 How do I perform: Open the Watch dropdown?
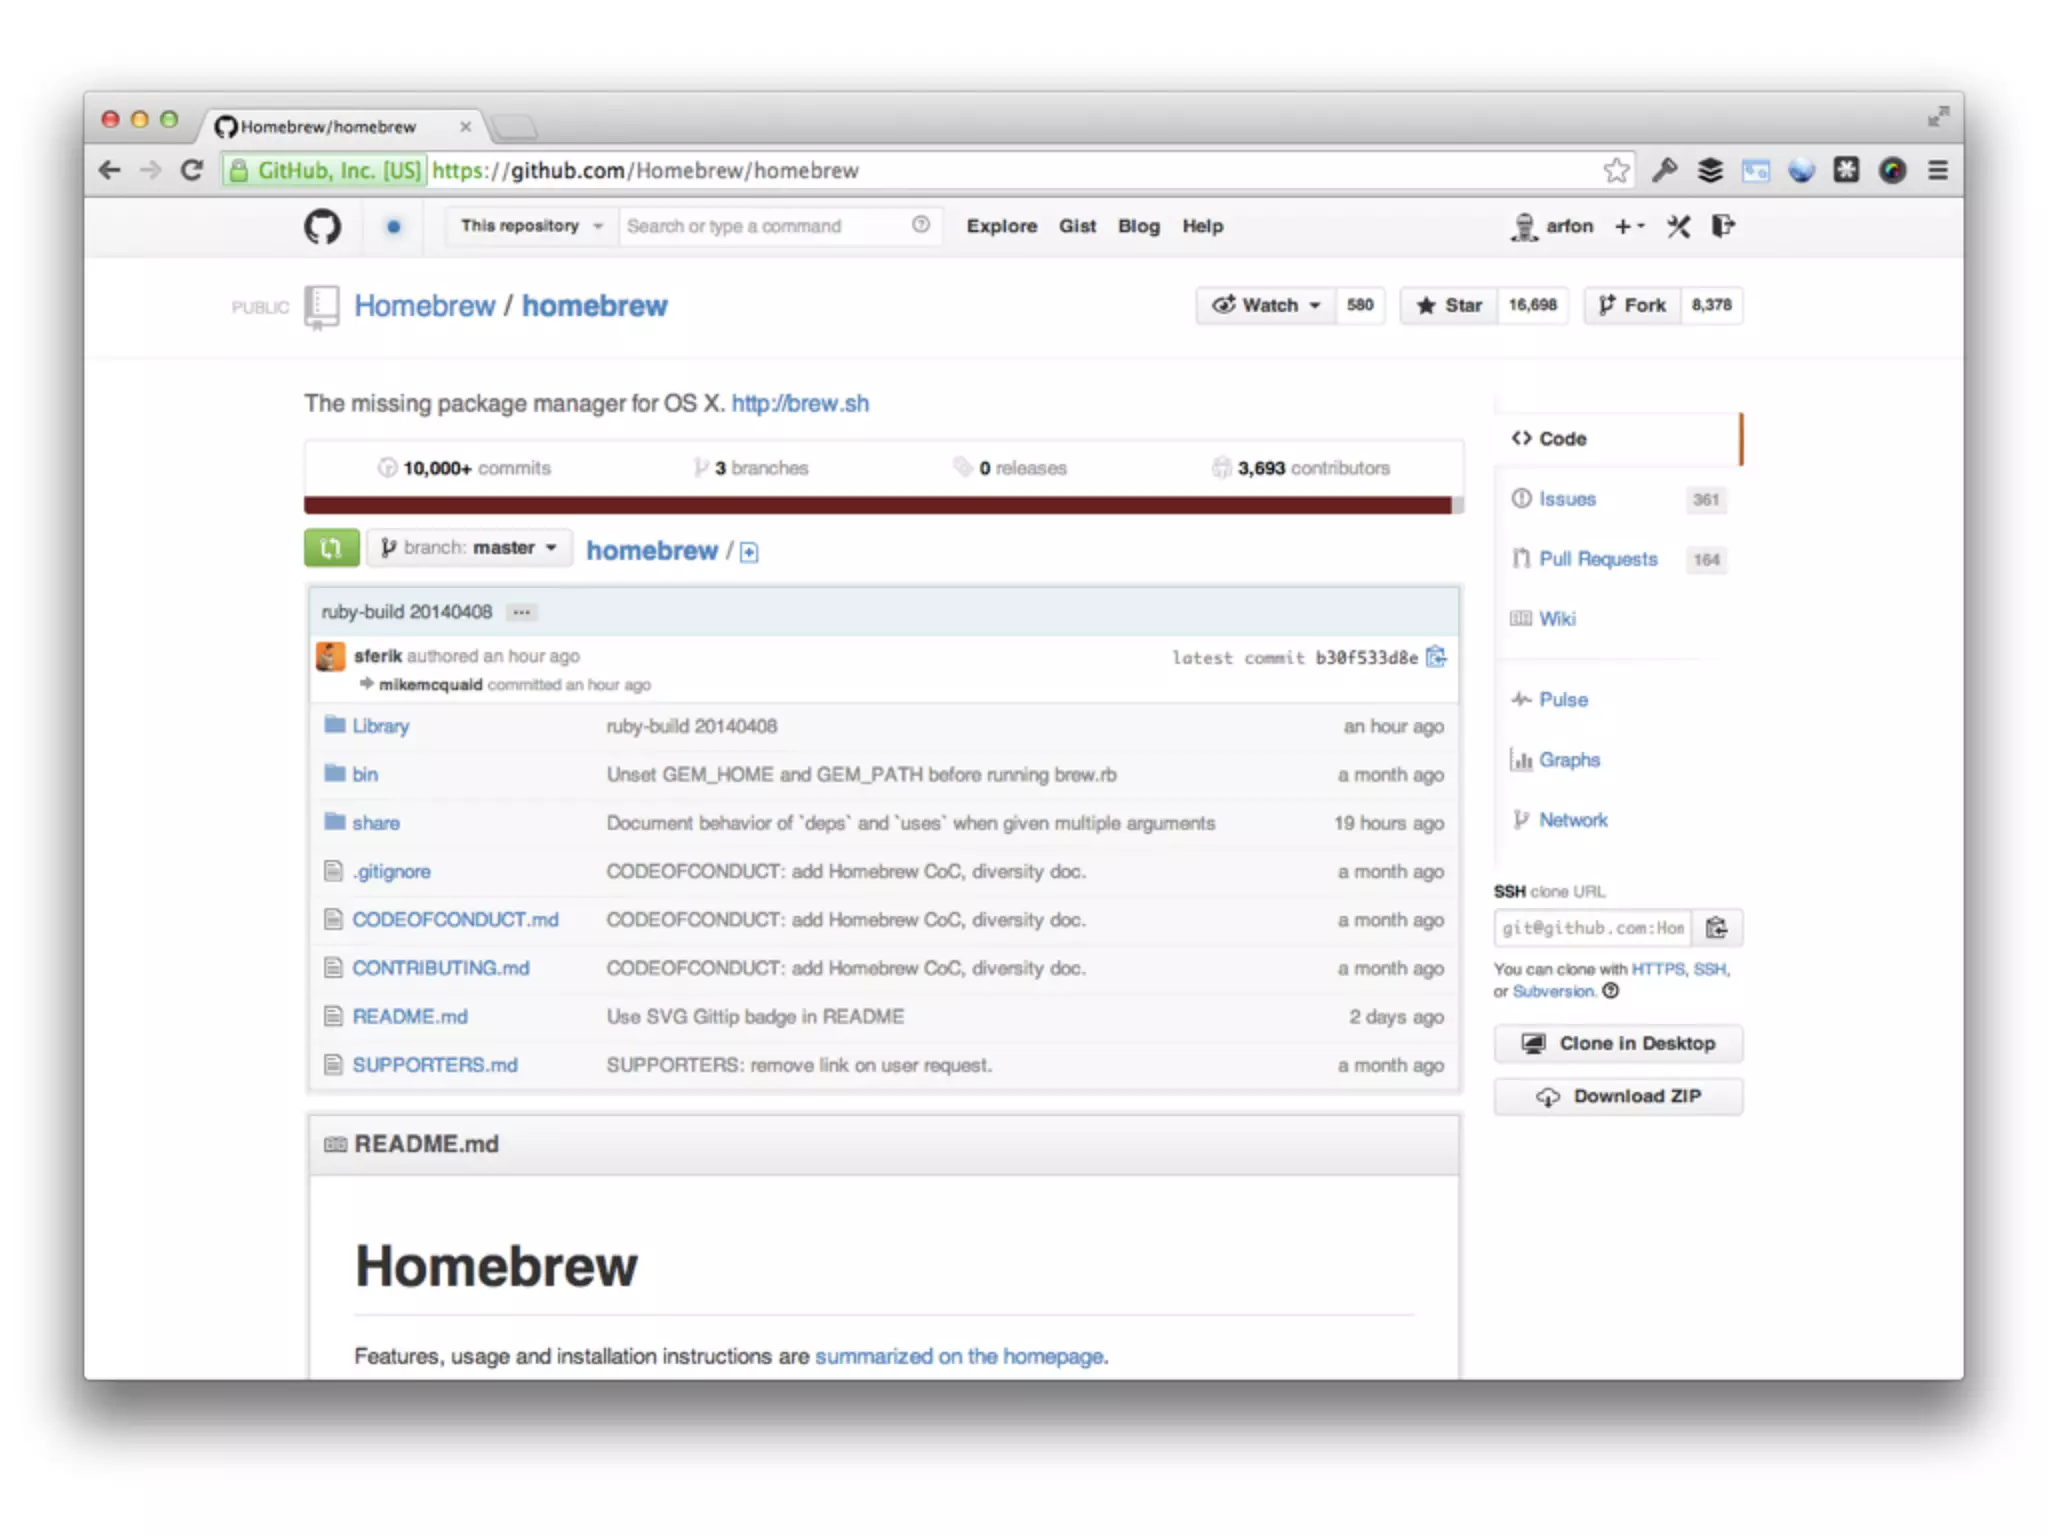[x=1266, y=305]
